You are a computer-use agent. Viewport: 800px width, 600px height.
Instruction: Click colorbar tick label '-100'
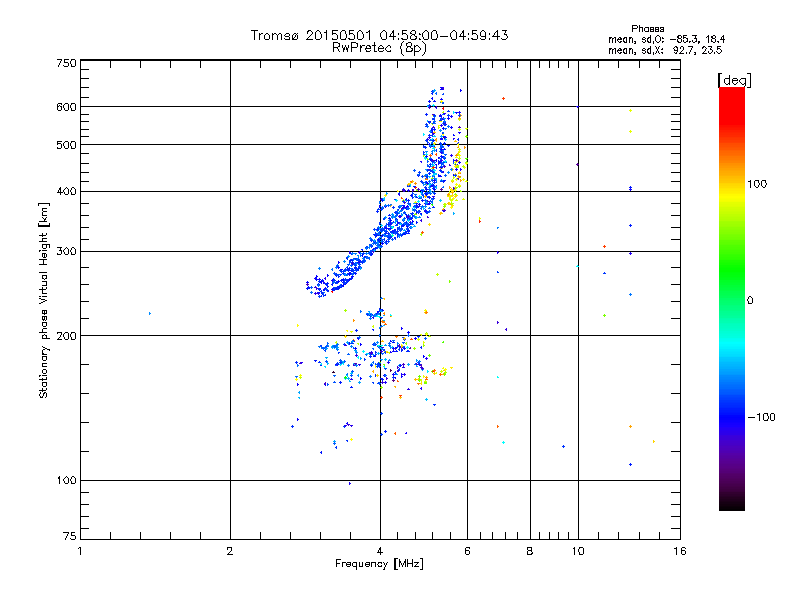click(761, 417)
